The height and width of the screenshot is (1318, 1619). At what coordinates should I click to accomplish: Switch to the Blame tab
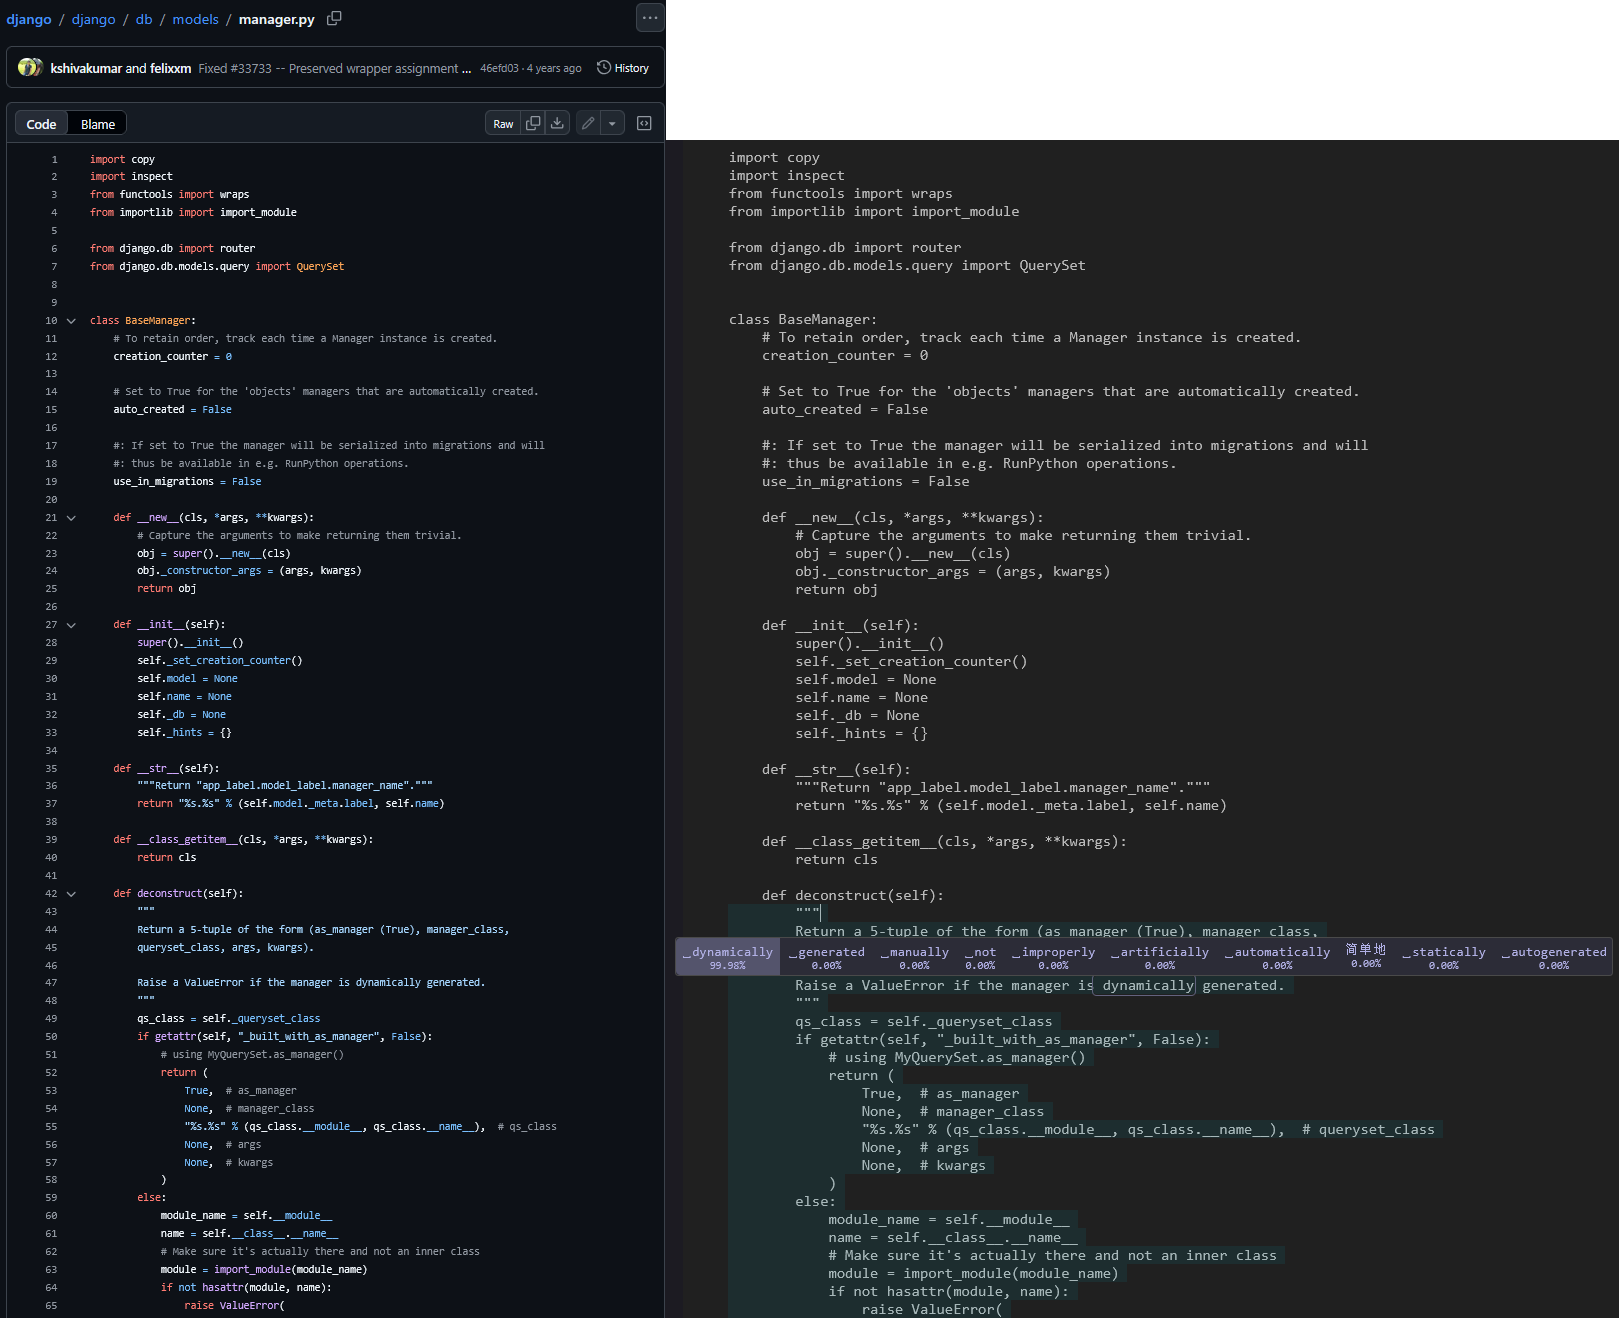[x=98, y=124]
